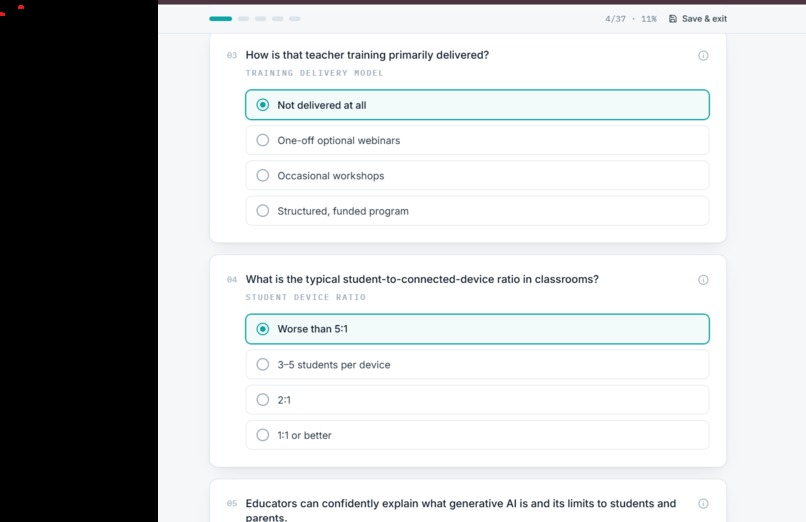Click question 03 title about teacher training
The height and width of the screenshot is (522, 806).
pos(367,55)
